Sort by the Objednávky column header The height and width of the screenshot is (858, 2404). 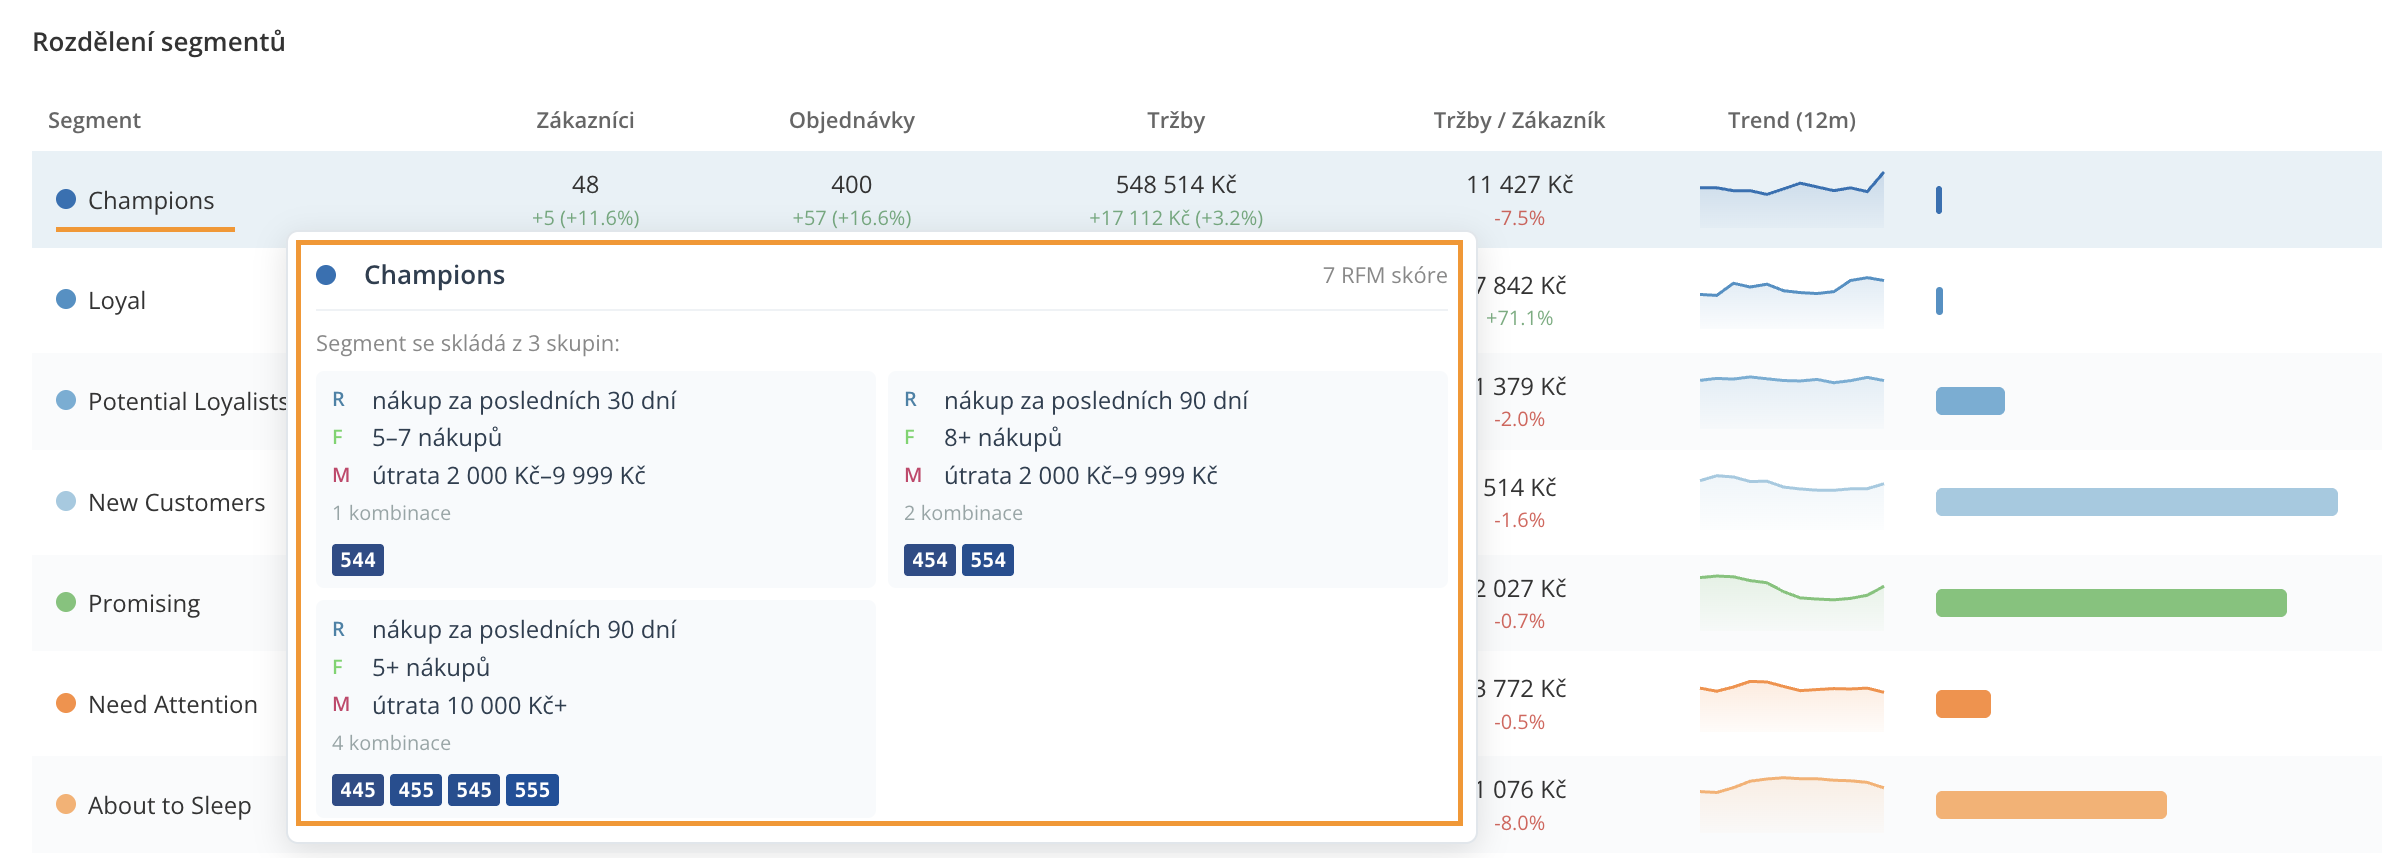click(x=852, y=120)
